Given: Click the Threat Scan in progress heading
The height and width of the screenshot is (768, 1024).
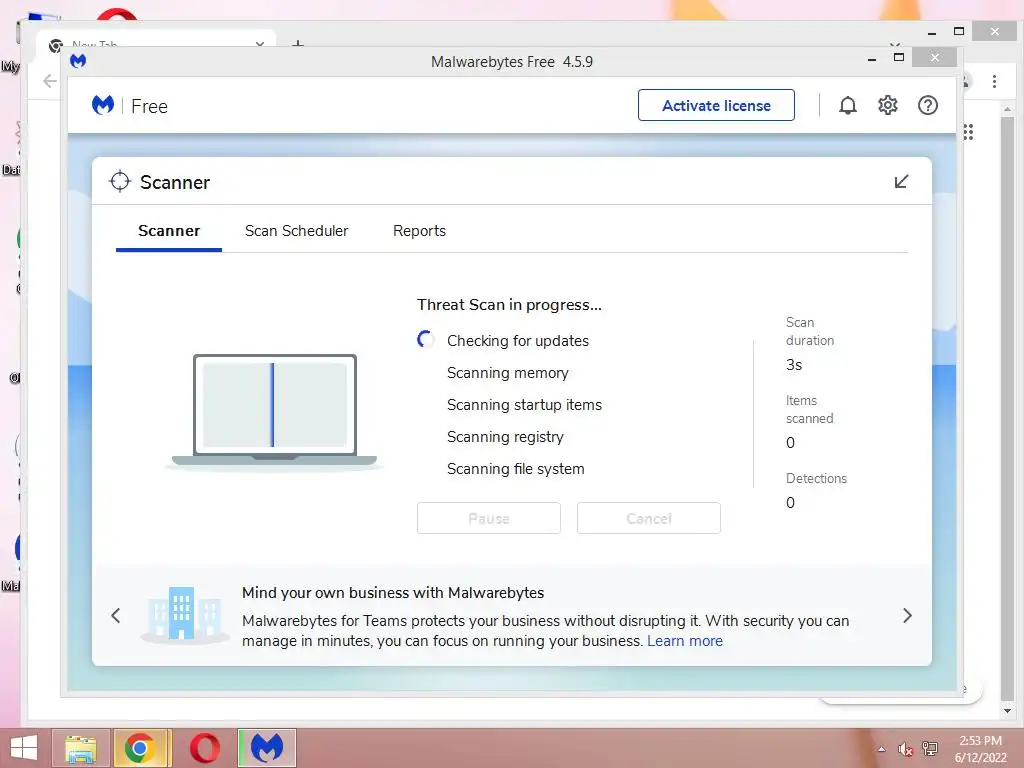Looking at the screenshot, I should click(509, 304).
